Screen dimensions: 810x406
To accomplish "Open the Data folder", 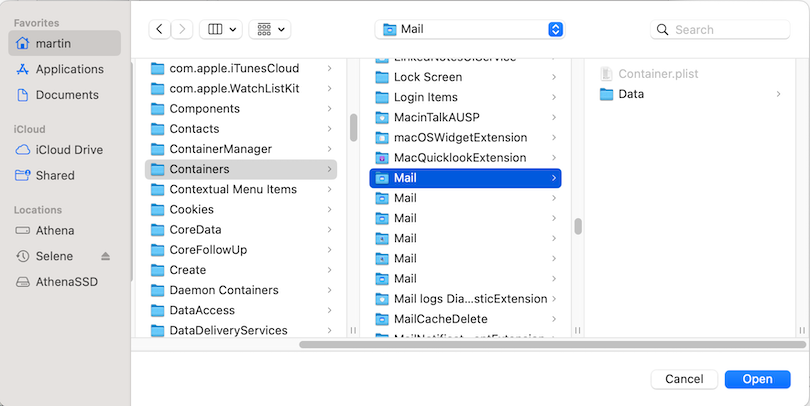I will coord(691,94).
